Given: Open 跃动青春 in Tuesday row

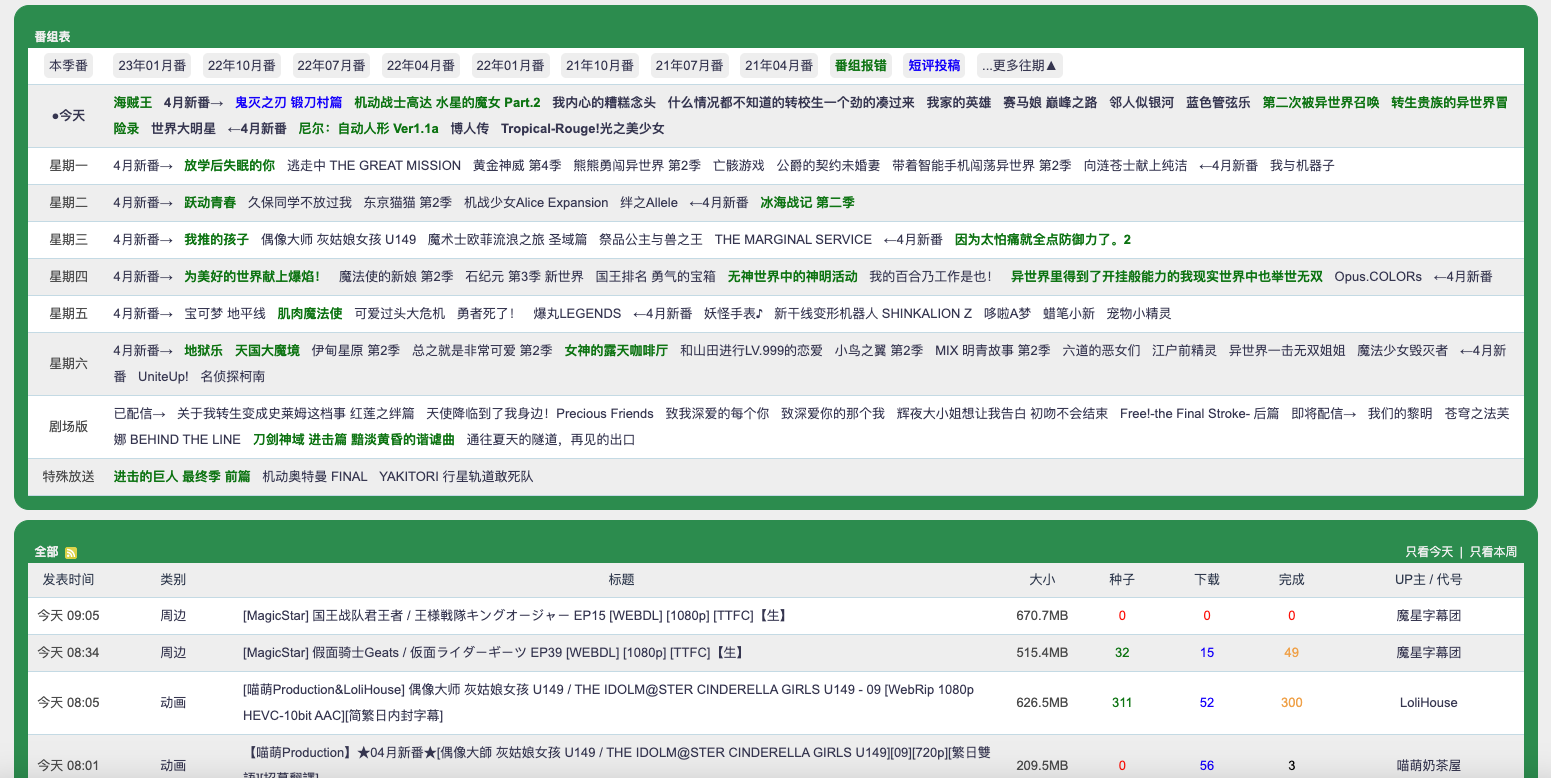Looking at the screenshot, I should pos(210,203).
